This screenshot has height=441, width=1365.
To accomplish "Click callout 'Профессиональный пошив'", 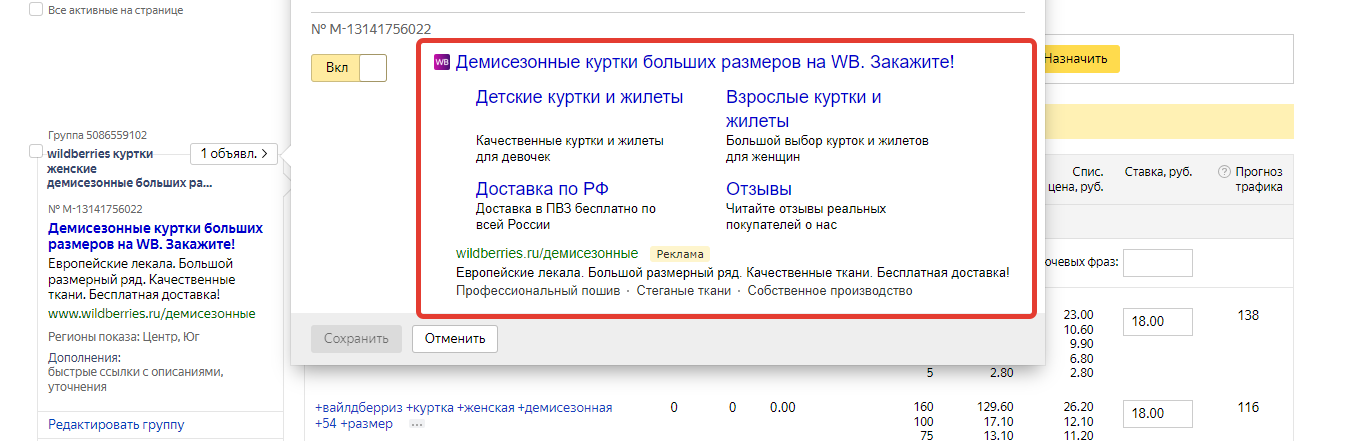I will 537,291.
